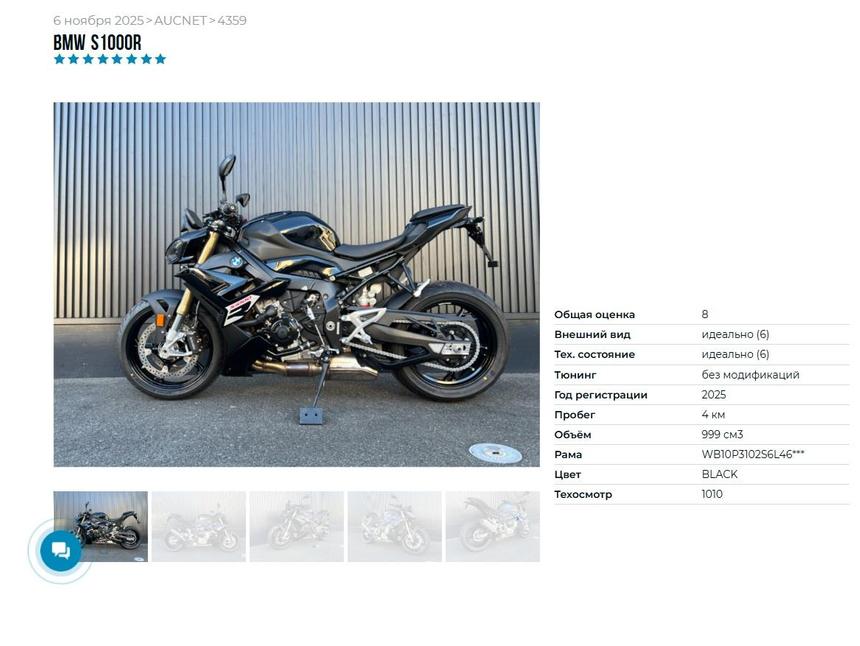
Task: Click the fourth rating star under title
Action: pos(103,59)
